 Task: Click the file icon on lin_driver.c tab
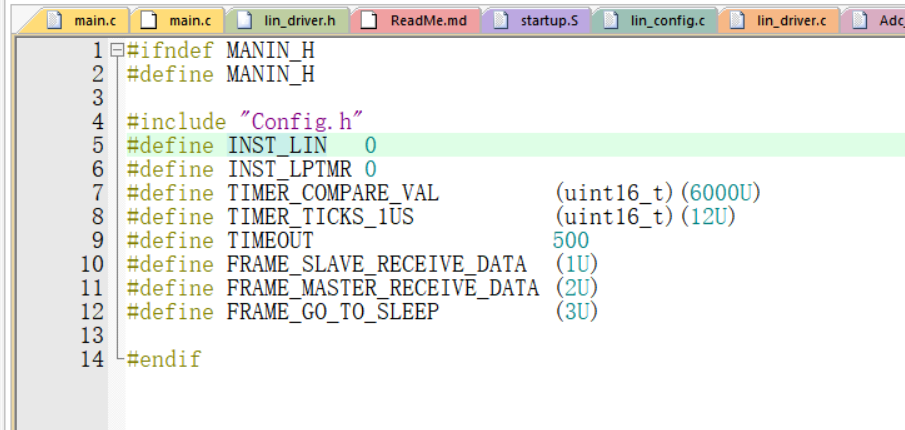click(737, 21)
